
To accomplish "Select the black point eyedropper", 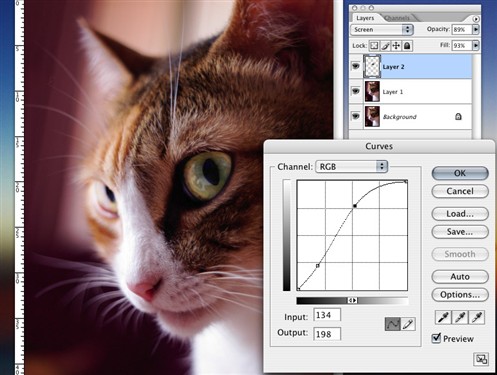I will click(x=443, y=317).
